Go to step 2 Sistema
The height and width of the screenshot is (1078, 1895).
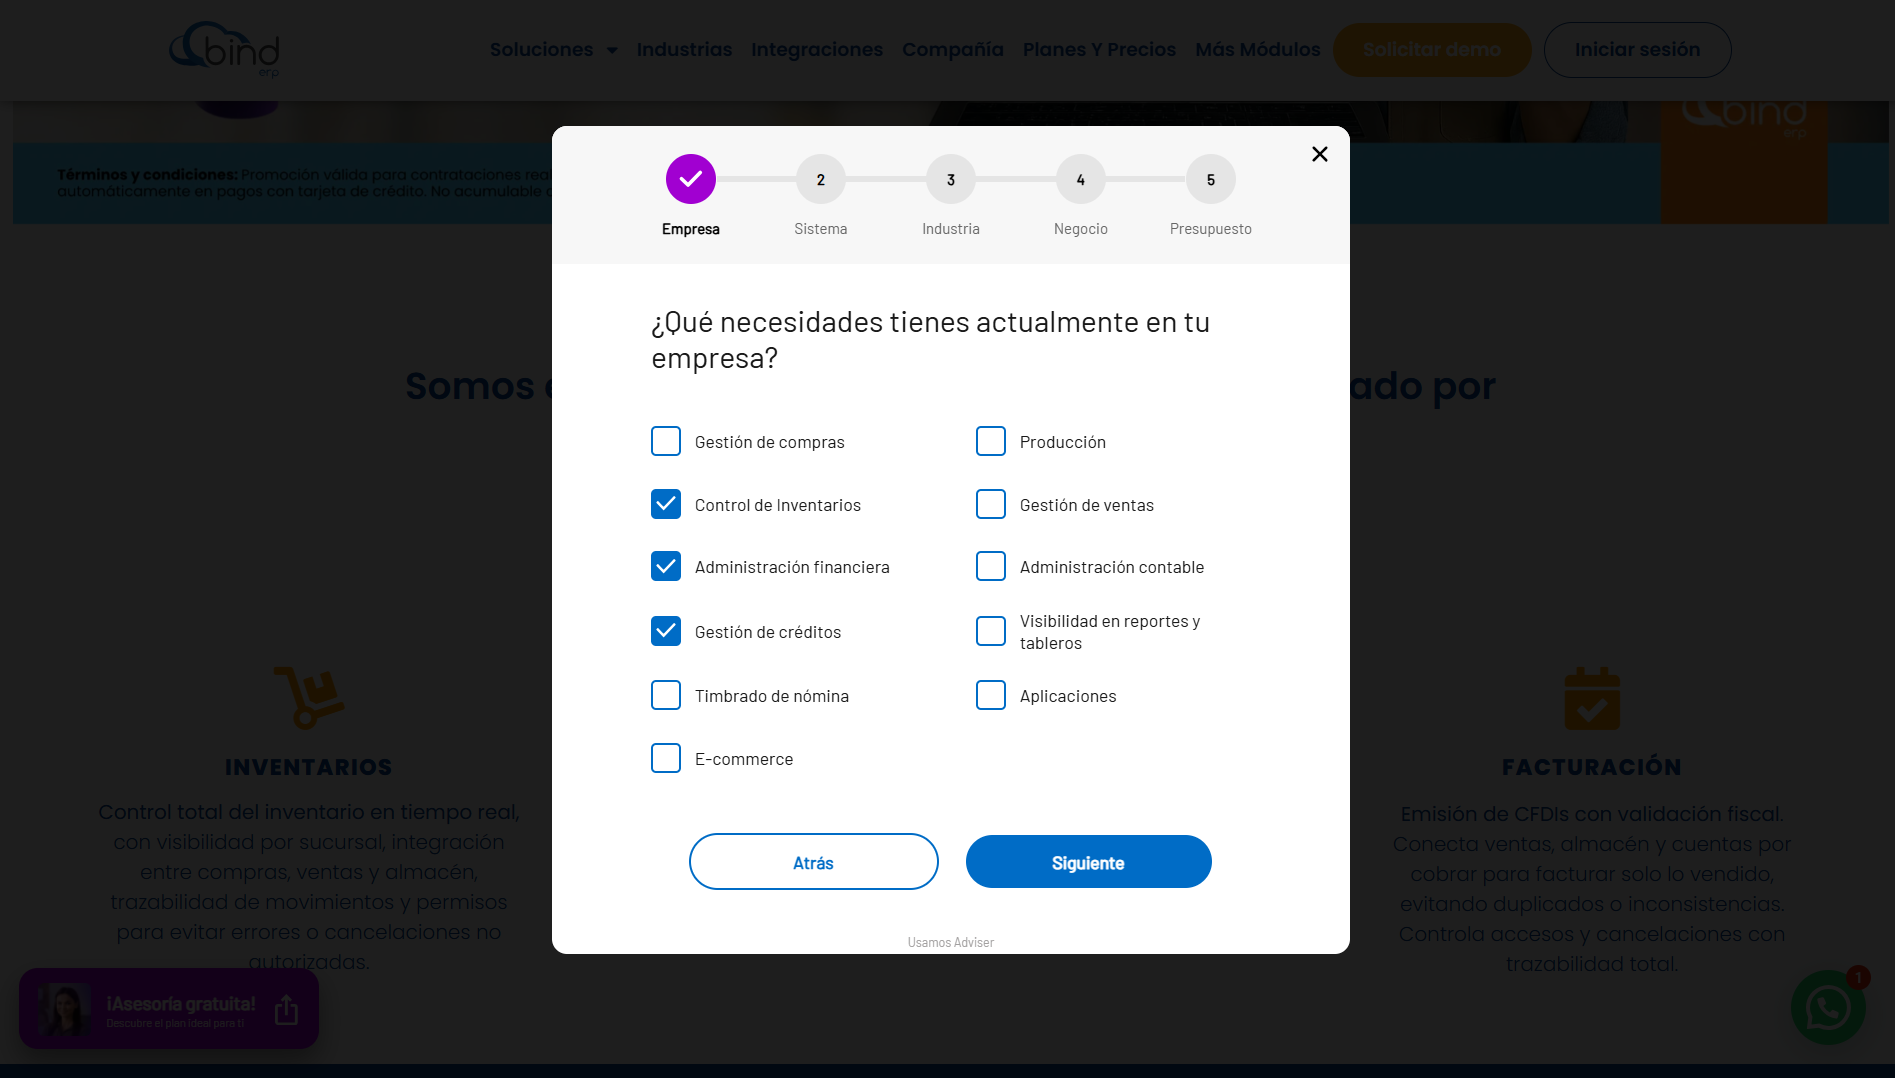821,179
